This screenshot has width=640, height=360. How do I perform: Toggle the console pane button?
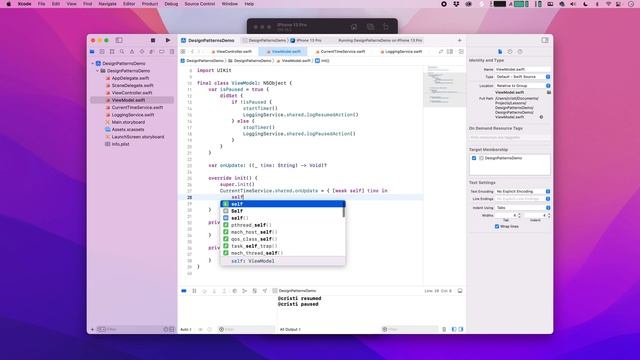[x=461, y=329]
